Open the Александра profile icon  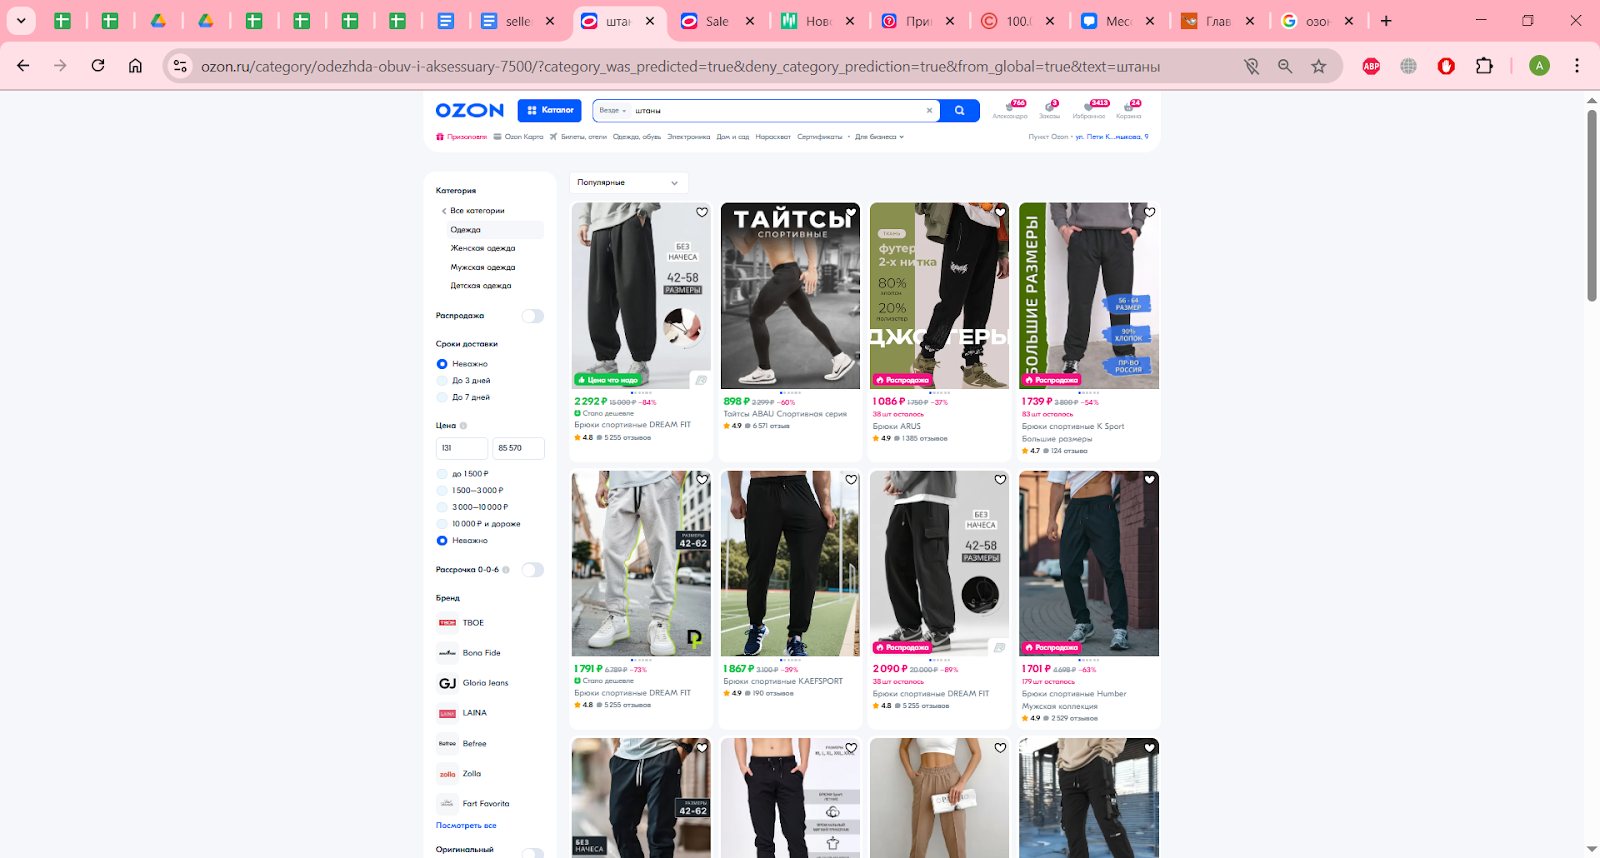1010,109
